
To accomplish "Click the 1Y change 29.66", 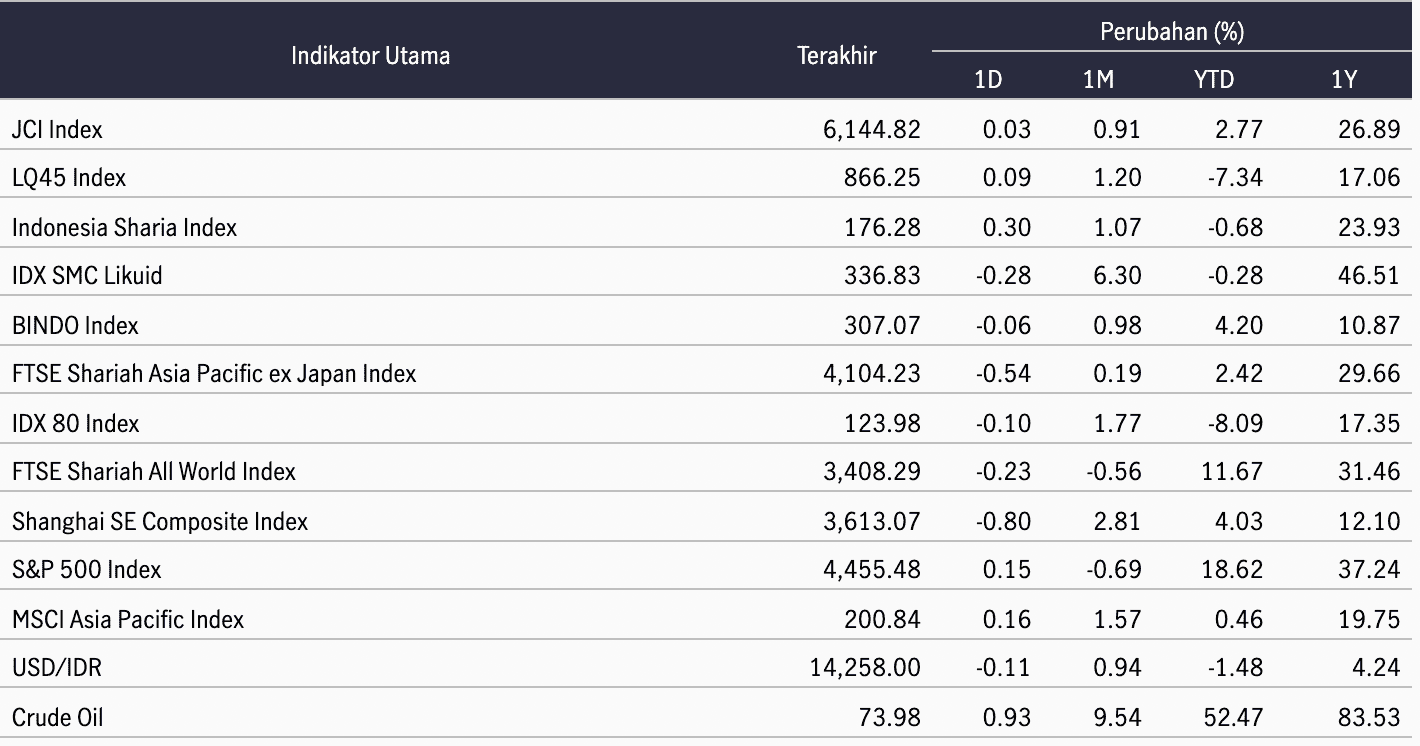I will (1370, 374).
